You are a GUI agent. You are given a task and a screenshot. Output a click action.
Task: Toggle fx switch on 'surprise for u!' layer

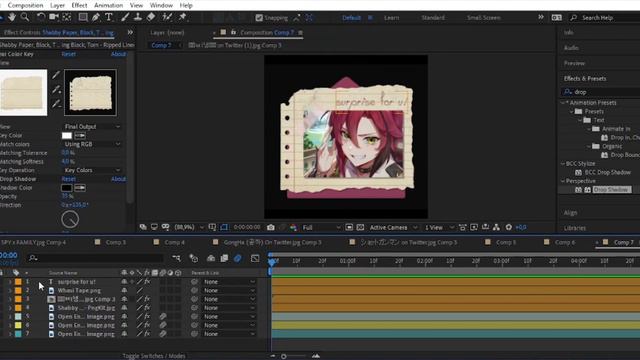click(147, 282)
